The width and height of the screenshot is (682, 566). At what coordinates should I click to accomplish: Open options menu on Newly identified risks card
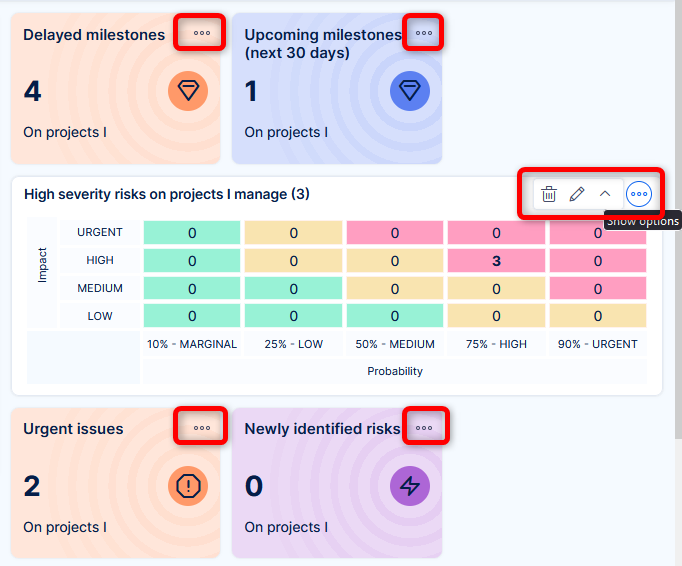pyautogui.click(x=424, y=427)
